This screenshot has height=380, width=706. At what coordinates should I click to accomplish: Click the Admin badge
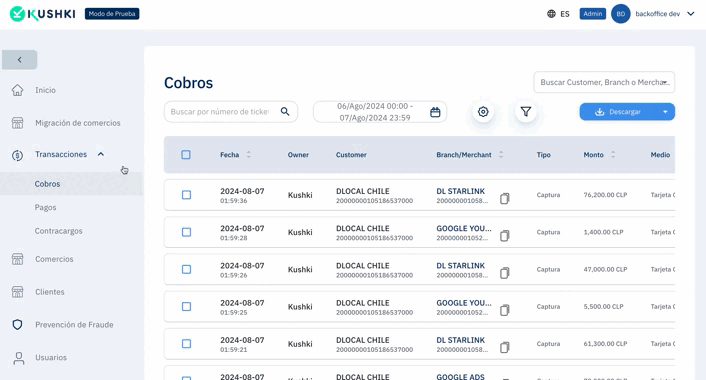coord(593,14)
